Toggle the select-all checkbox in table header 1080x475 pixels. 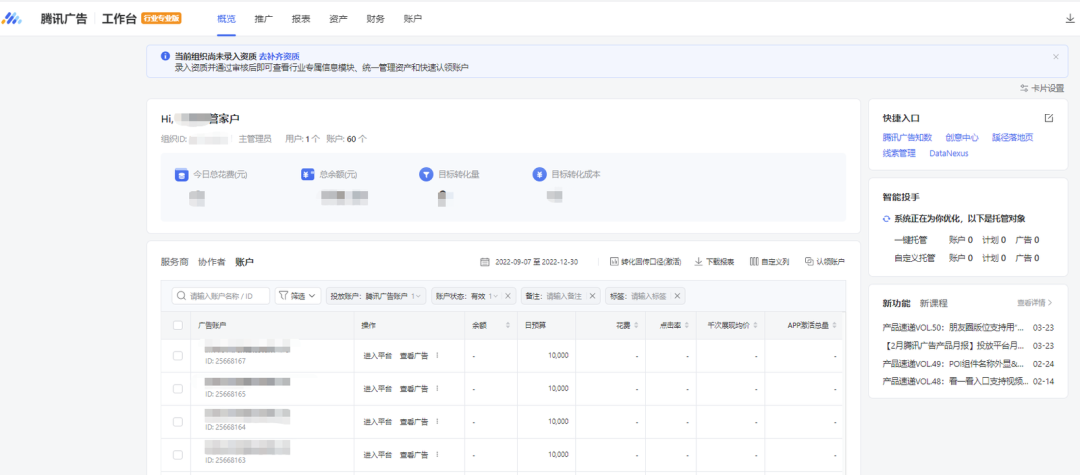click(x=178, y=325)
